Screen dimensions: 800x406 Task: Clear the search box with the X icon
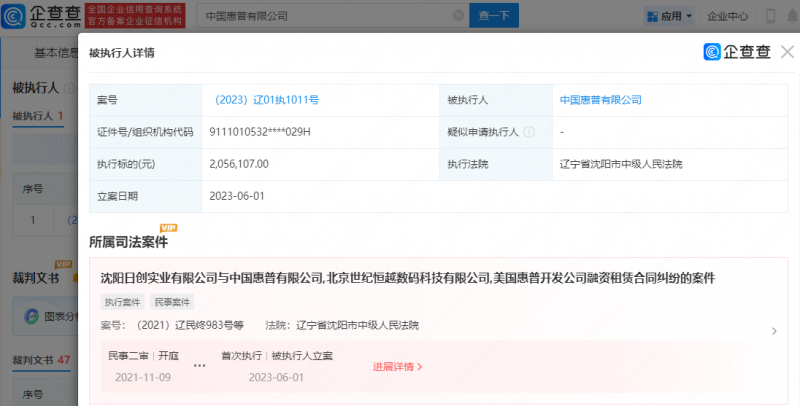[x=458, y=16]
